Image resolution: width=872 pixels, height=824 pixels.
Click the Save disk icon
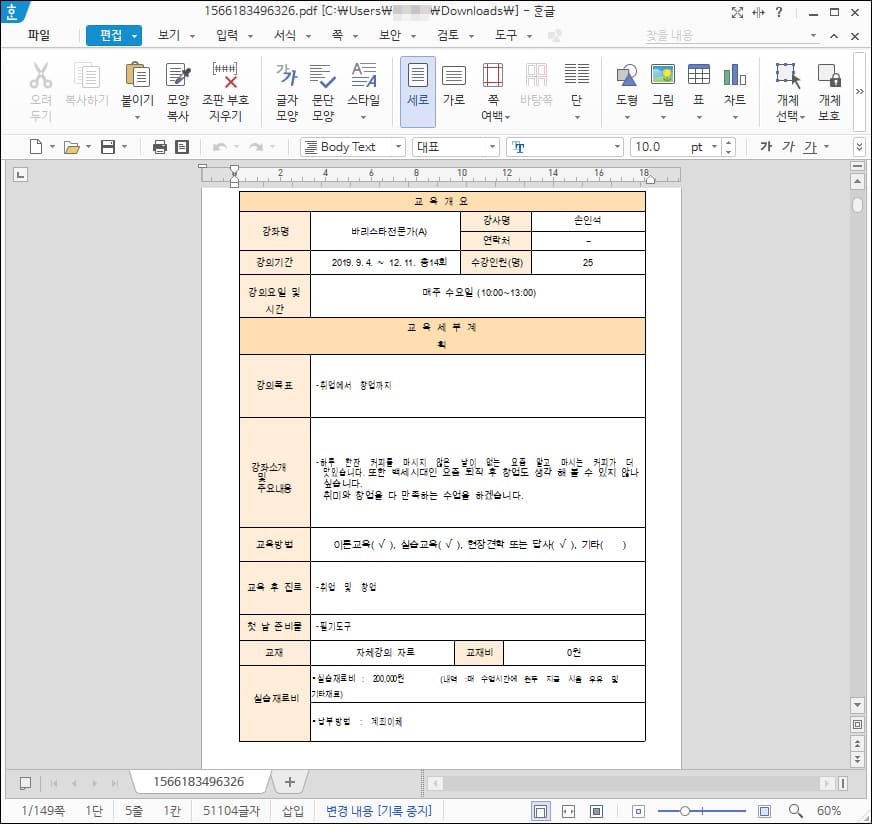[x=108, y=147]
